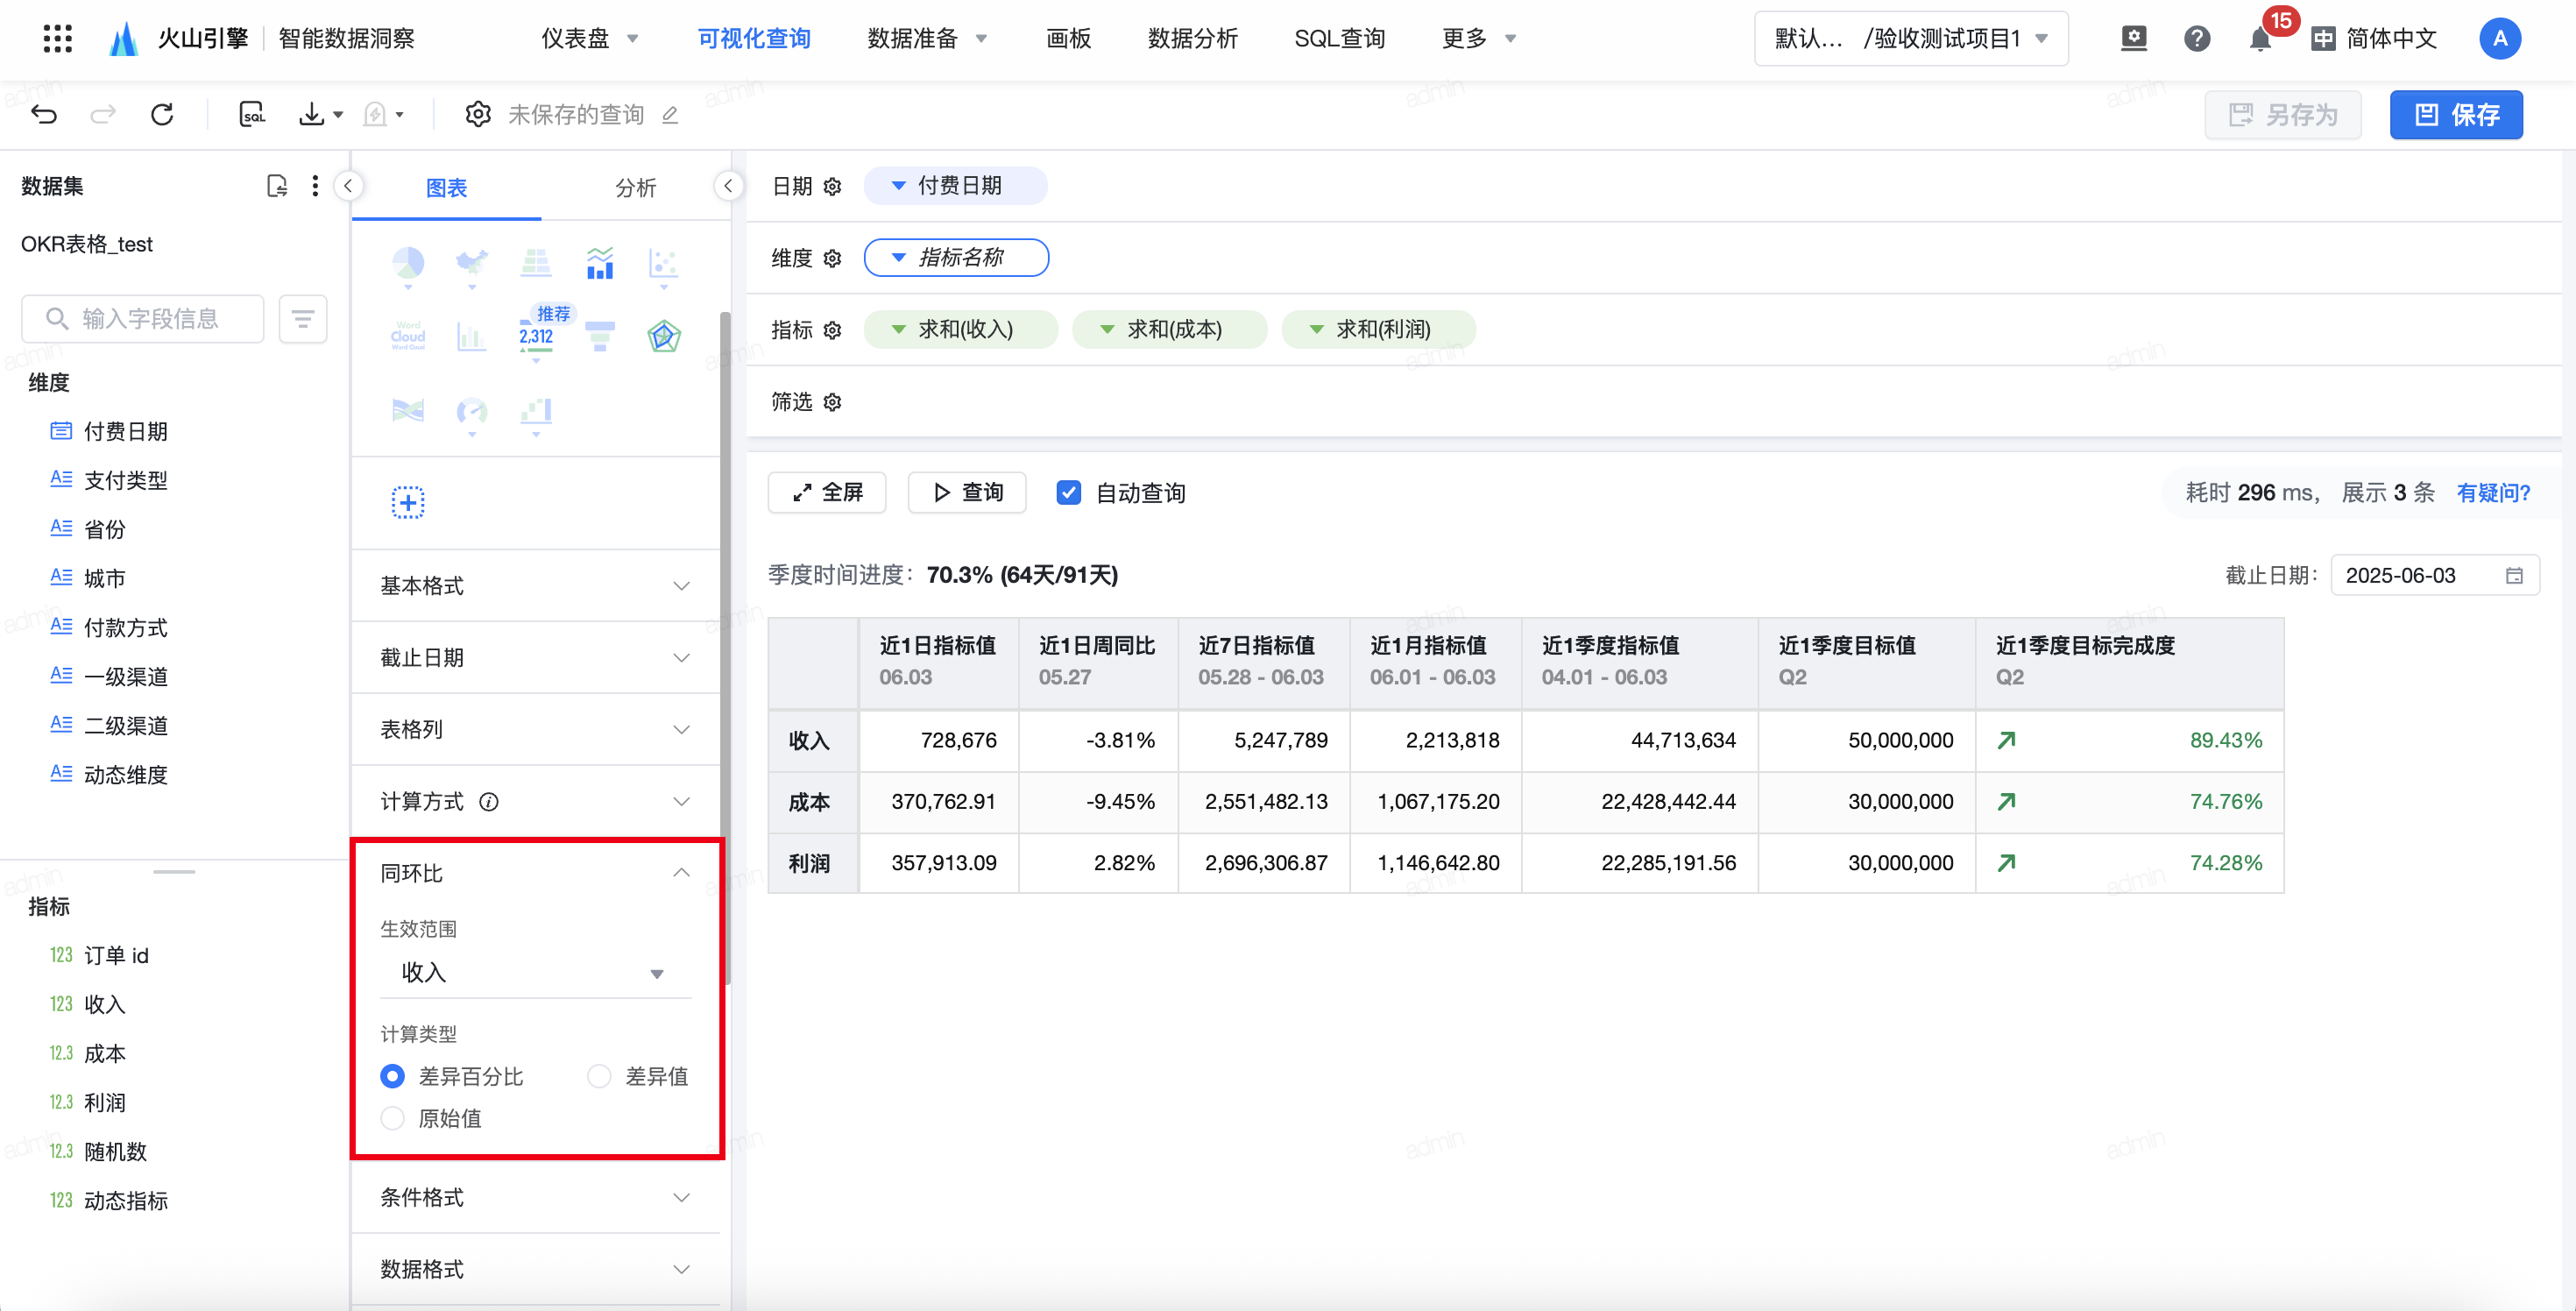Viewport: 2576px width, 1311px height.
Task: Click the 查询 run button
Action: pos(966,492)
